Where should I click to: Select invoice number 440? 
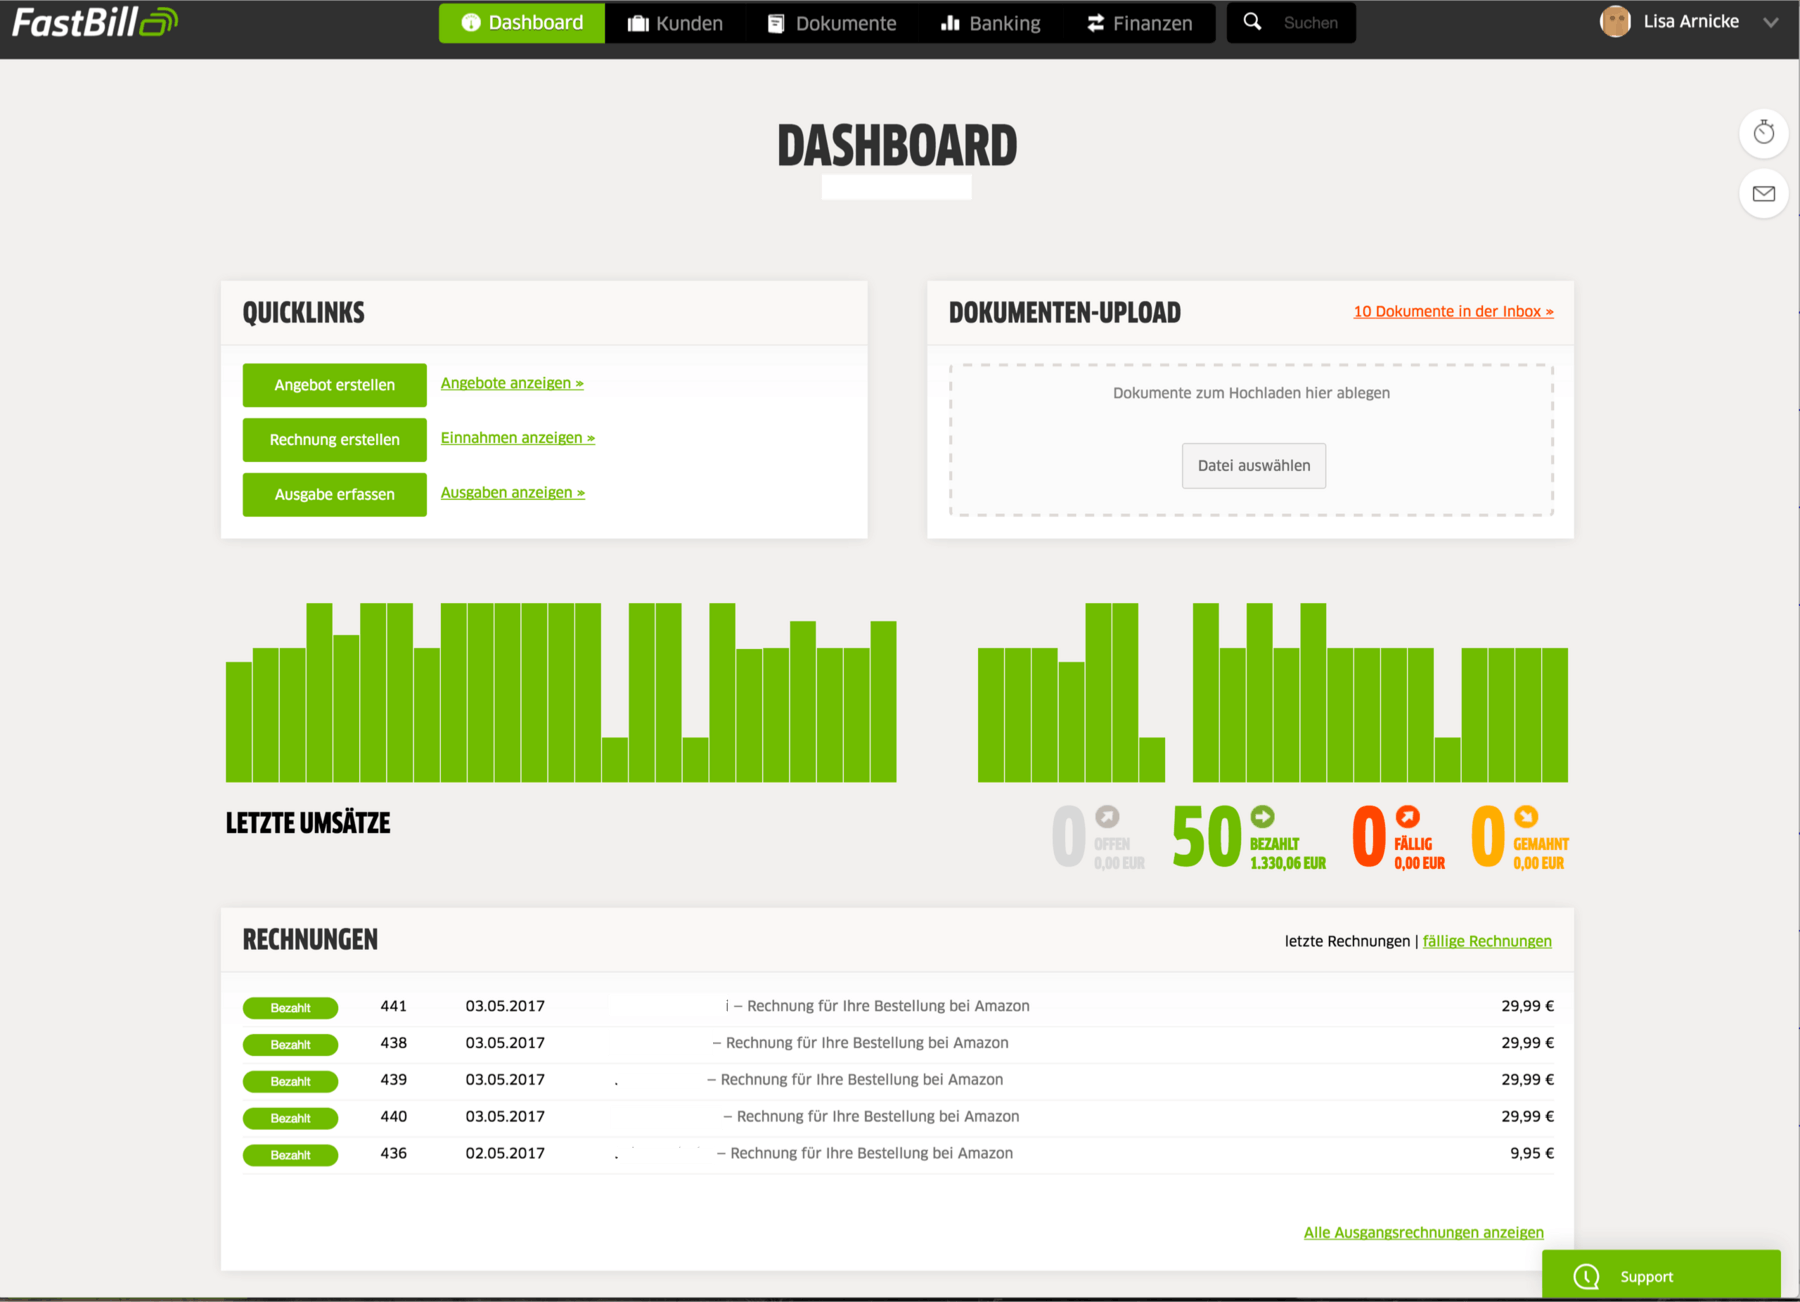394,1117
